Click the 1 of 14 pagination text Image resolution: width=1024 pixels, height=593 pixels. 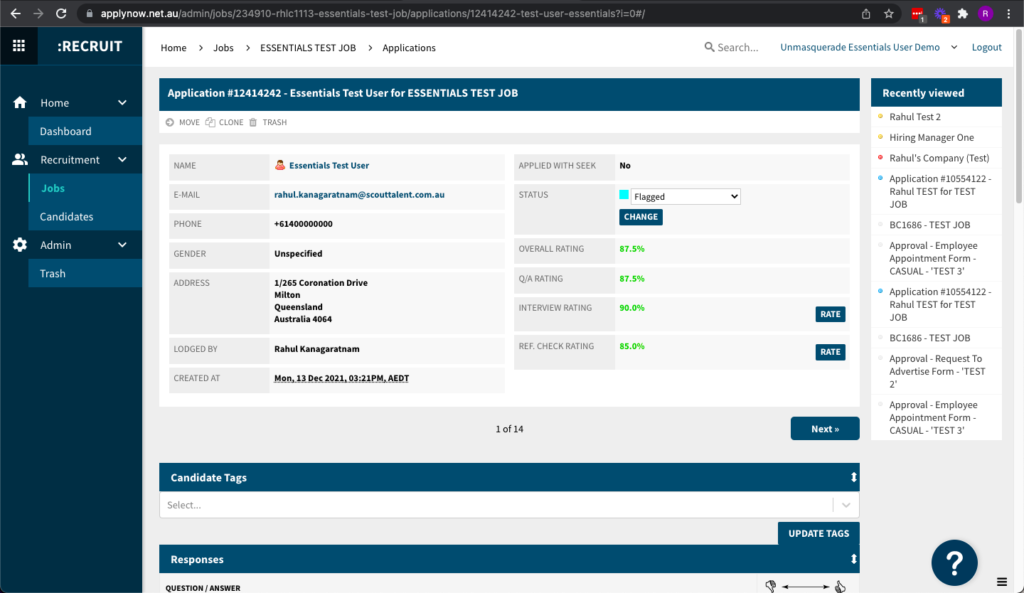click(x=509, y=429)
